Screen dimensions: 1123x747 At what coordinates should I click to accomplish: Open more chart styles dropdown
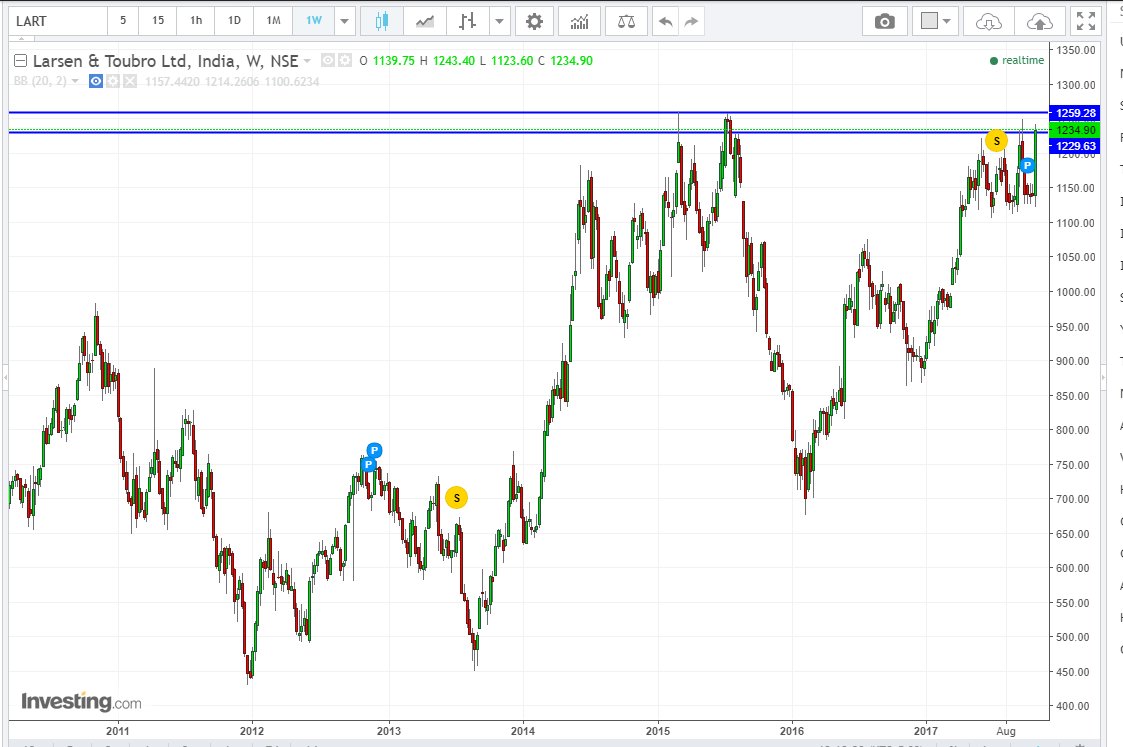tap(499, 21)
